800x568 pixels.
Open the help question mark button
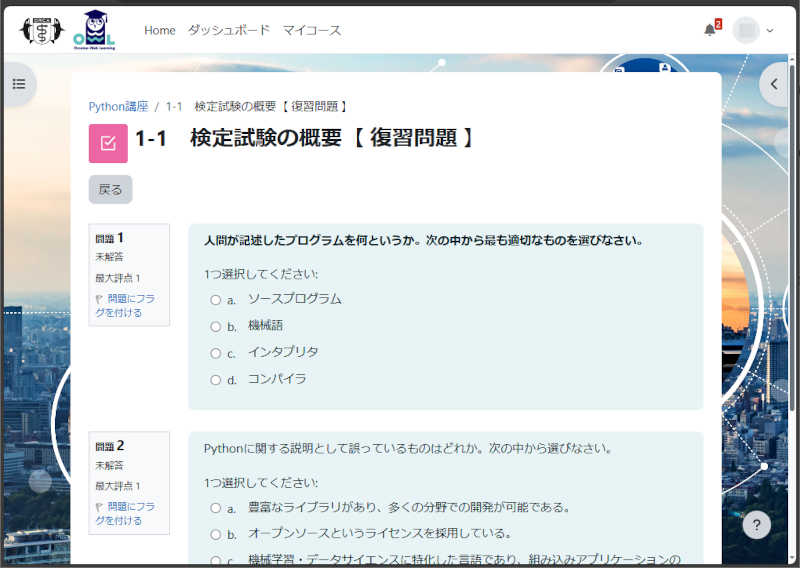[757, 525]
